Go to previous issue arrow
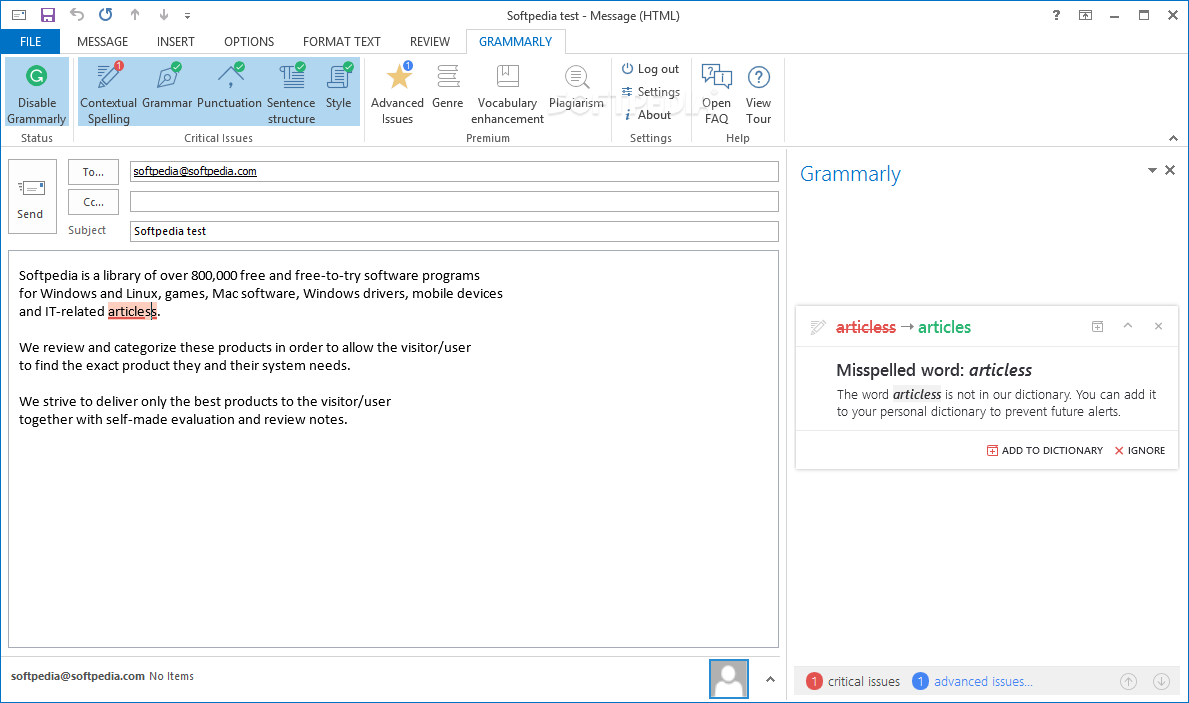Screen dimensions: 1189x703 pos(1128,682)
